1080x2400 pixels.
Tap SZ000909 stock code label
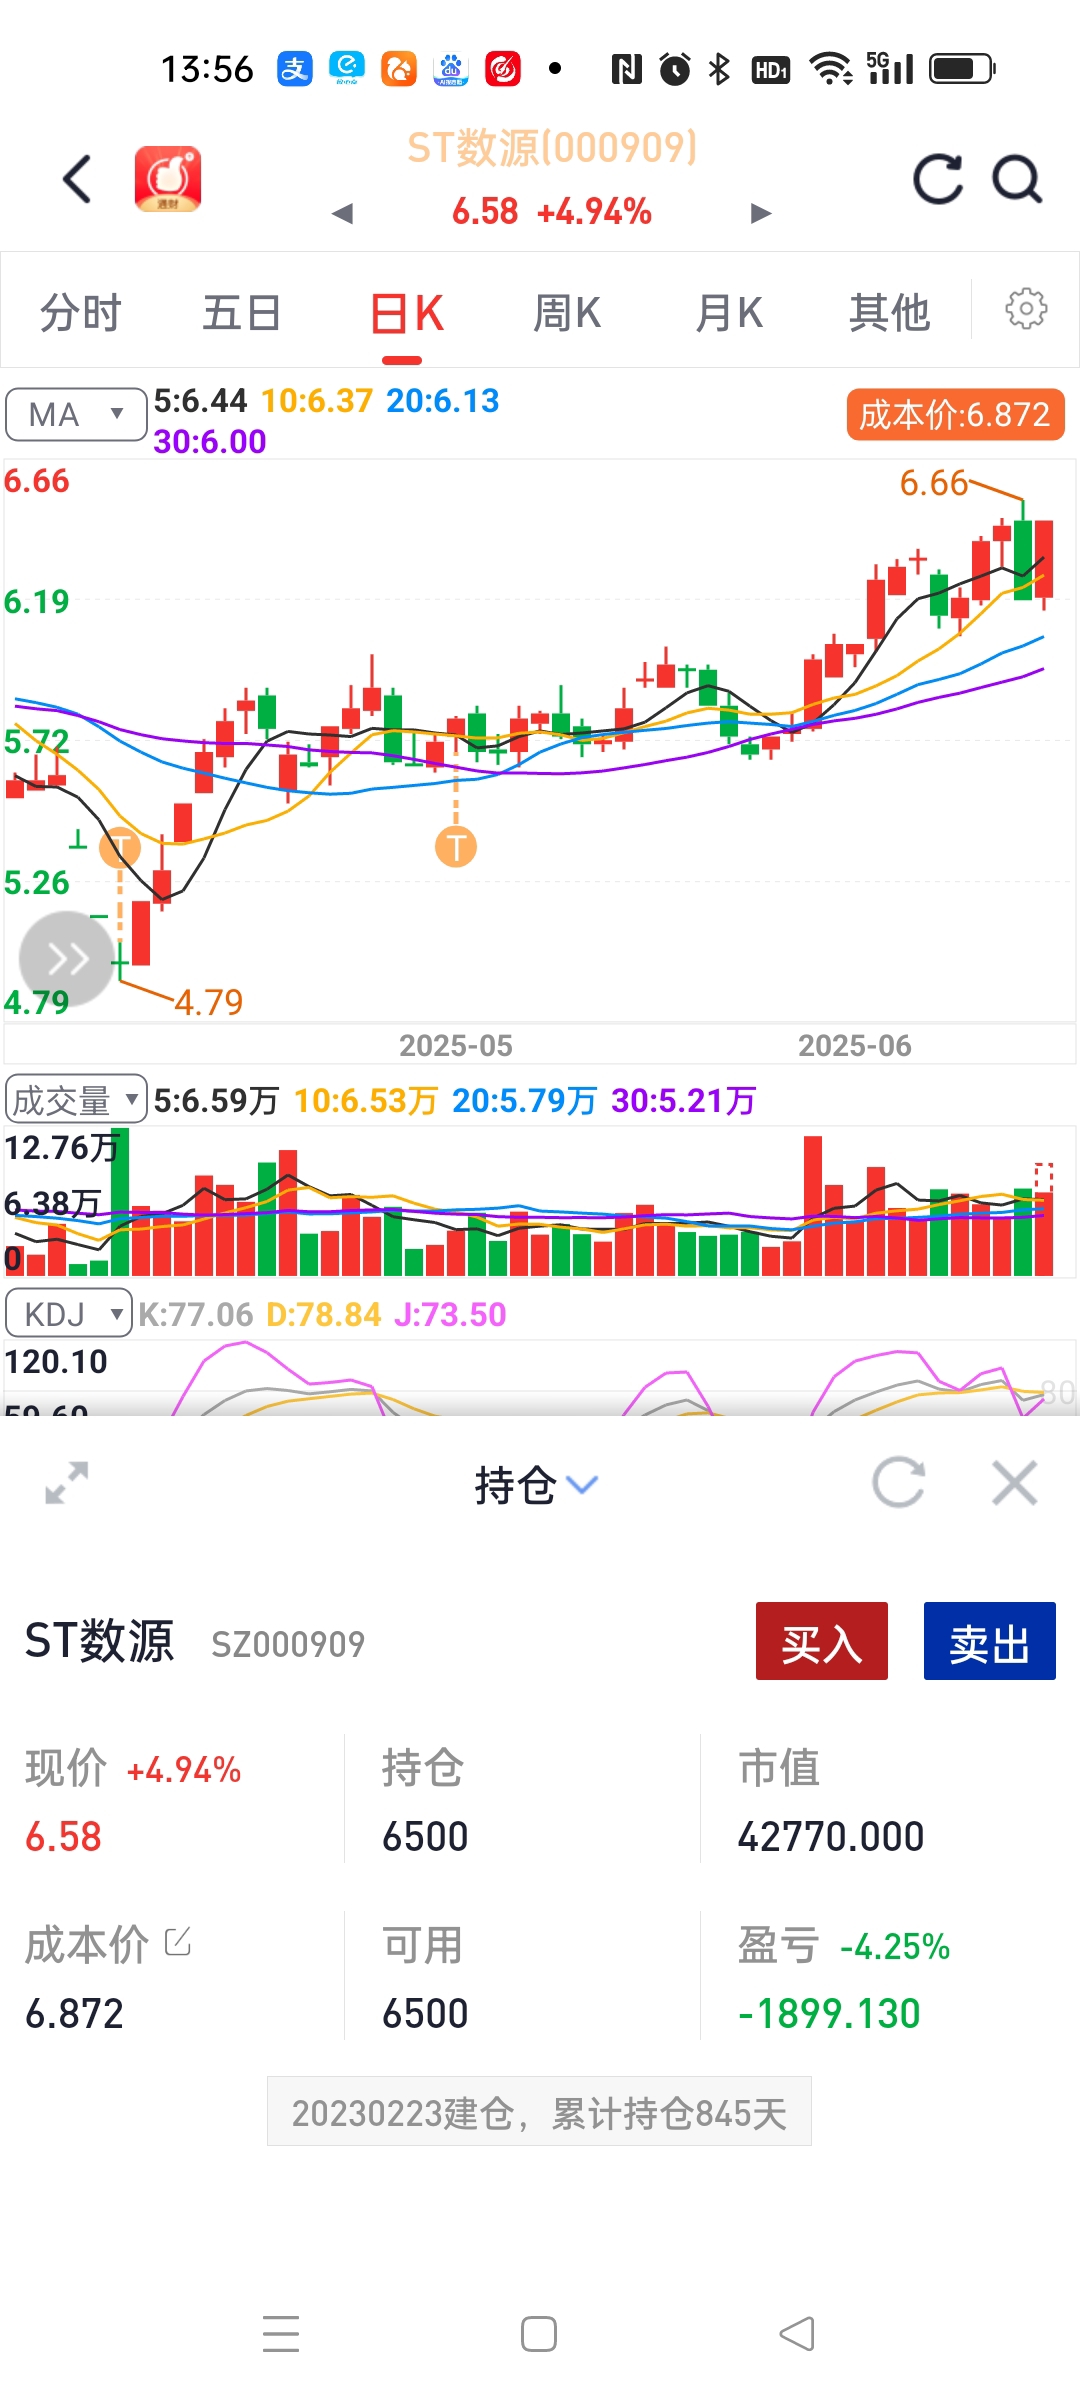click(x=288, y=1644)
